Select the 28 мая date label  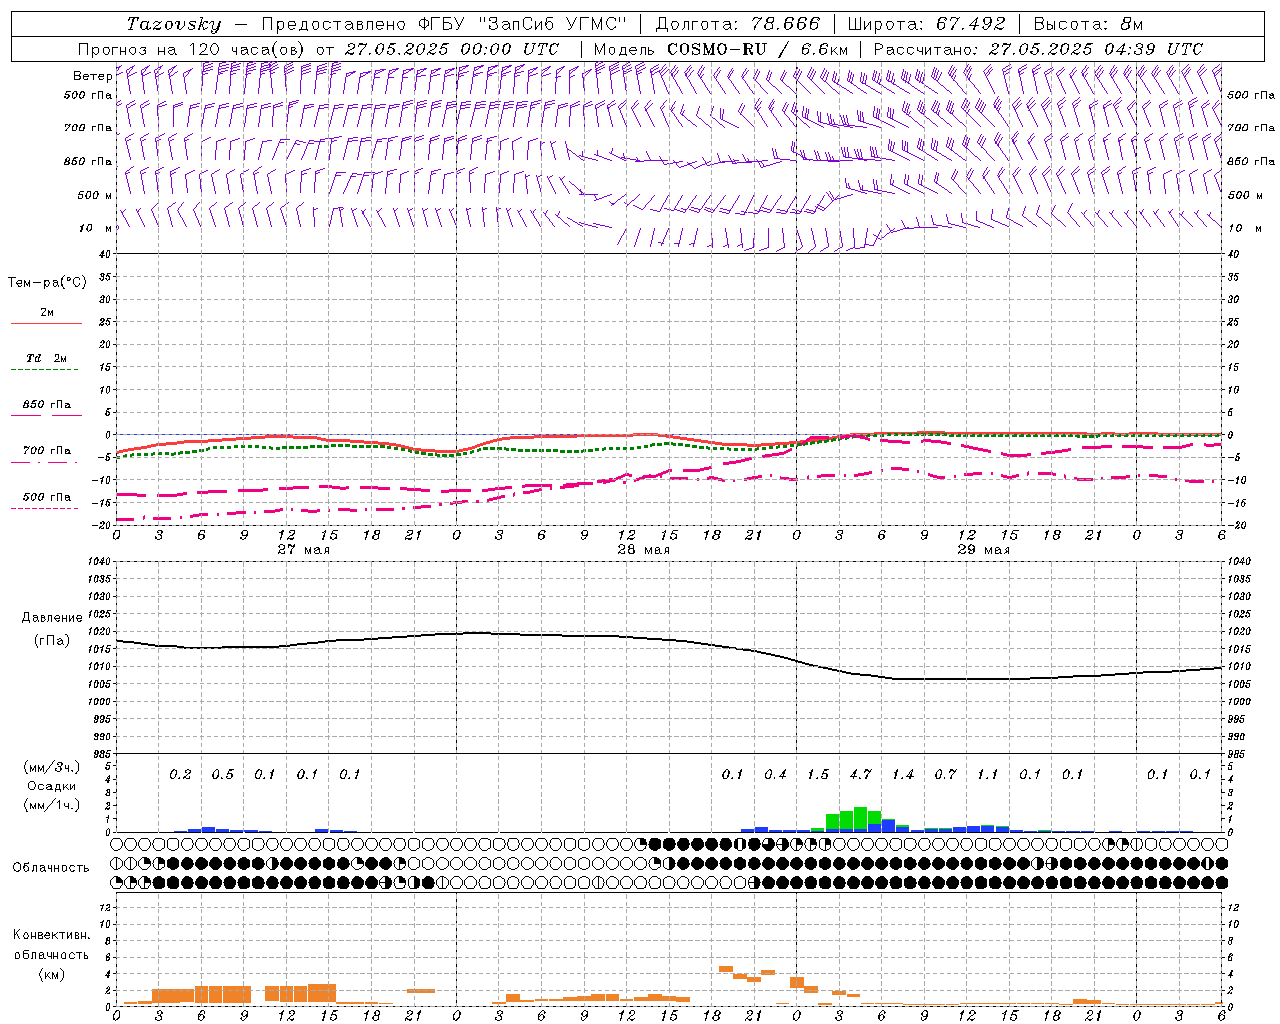pyautogui.click(x=643, y=550)
